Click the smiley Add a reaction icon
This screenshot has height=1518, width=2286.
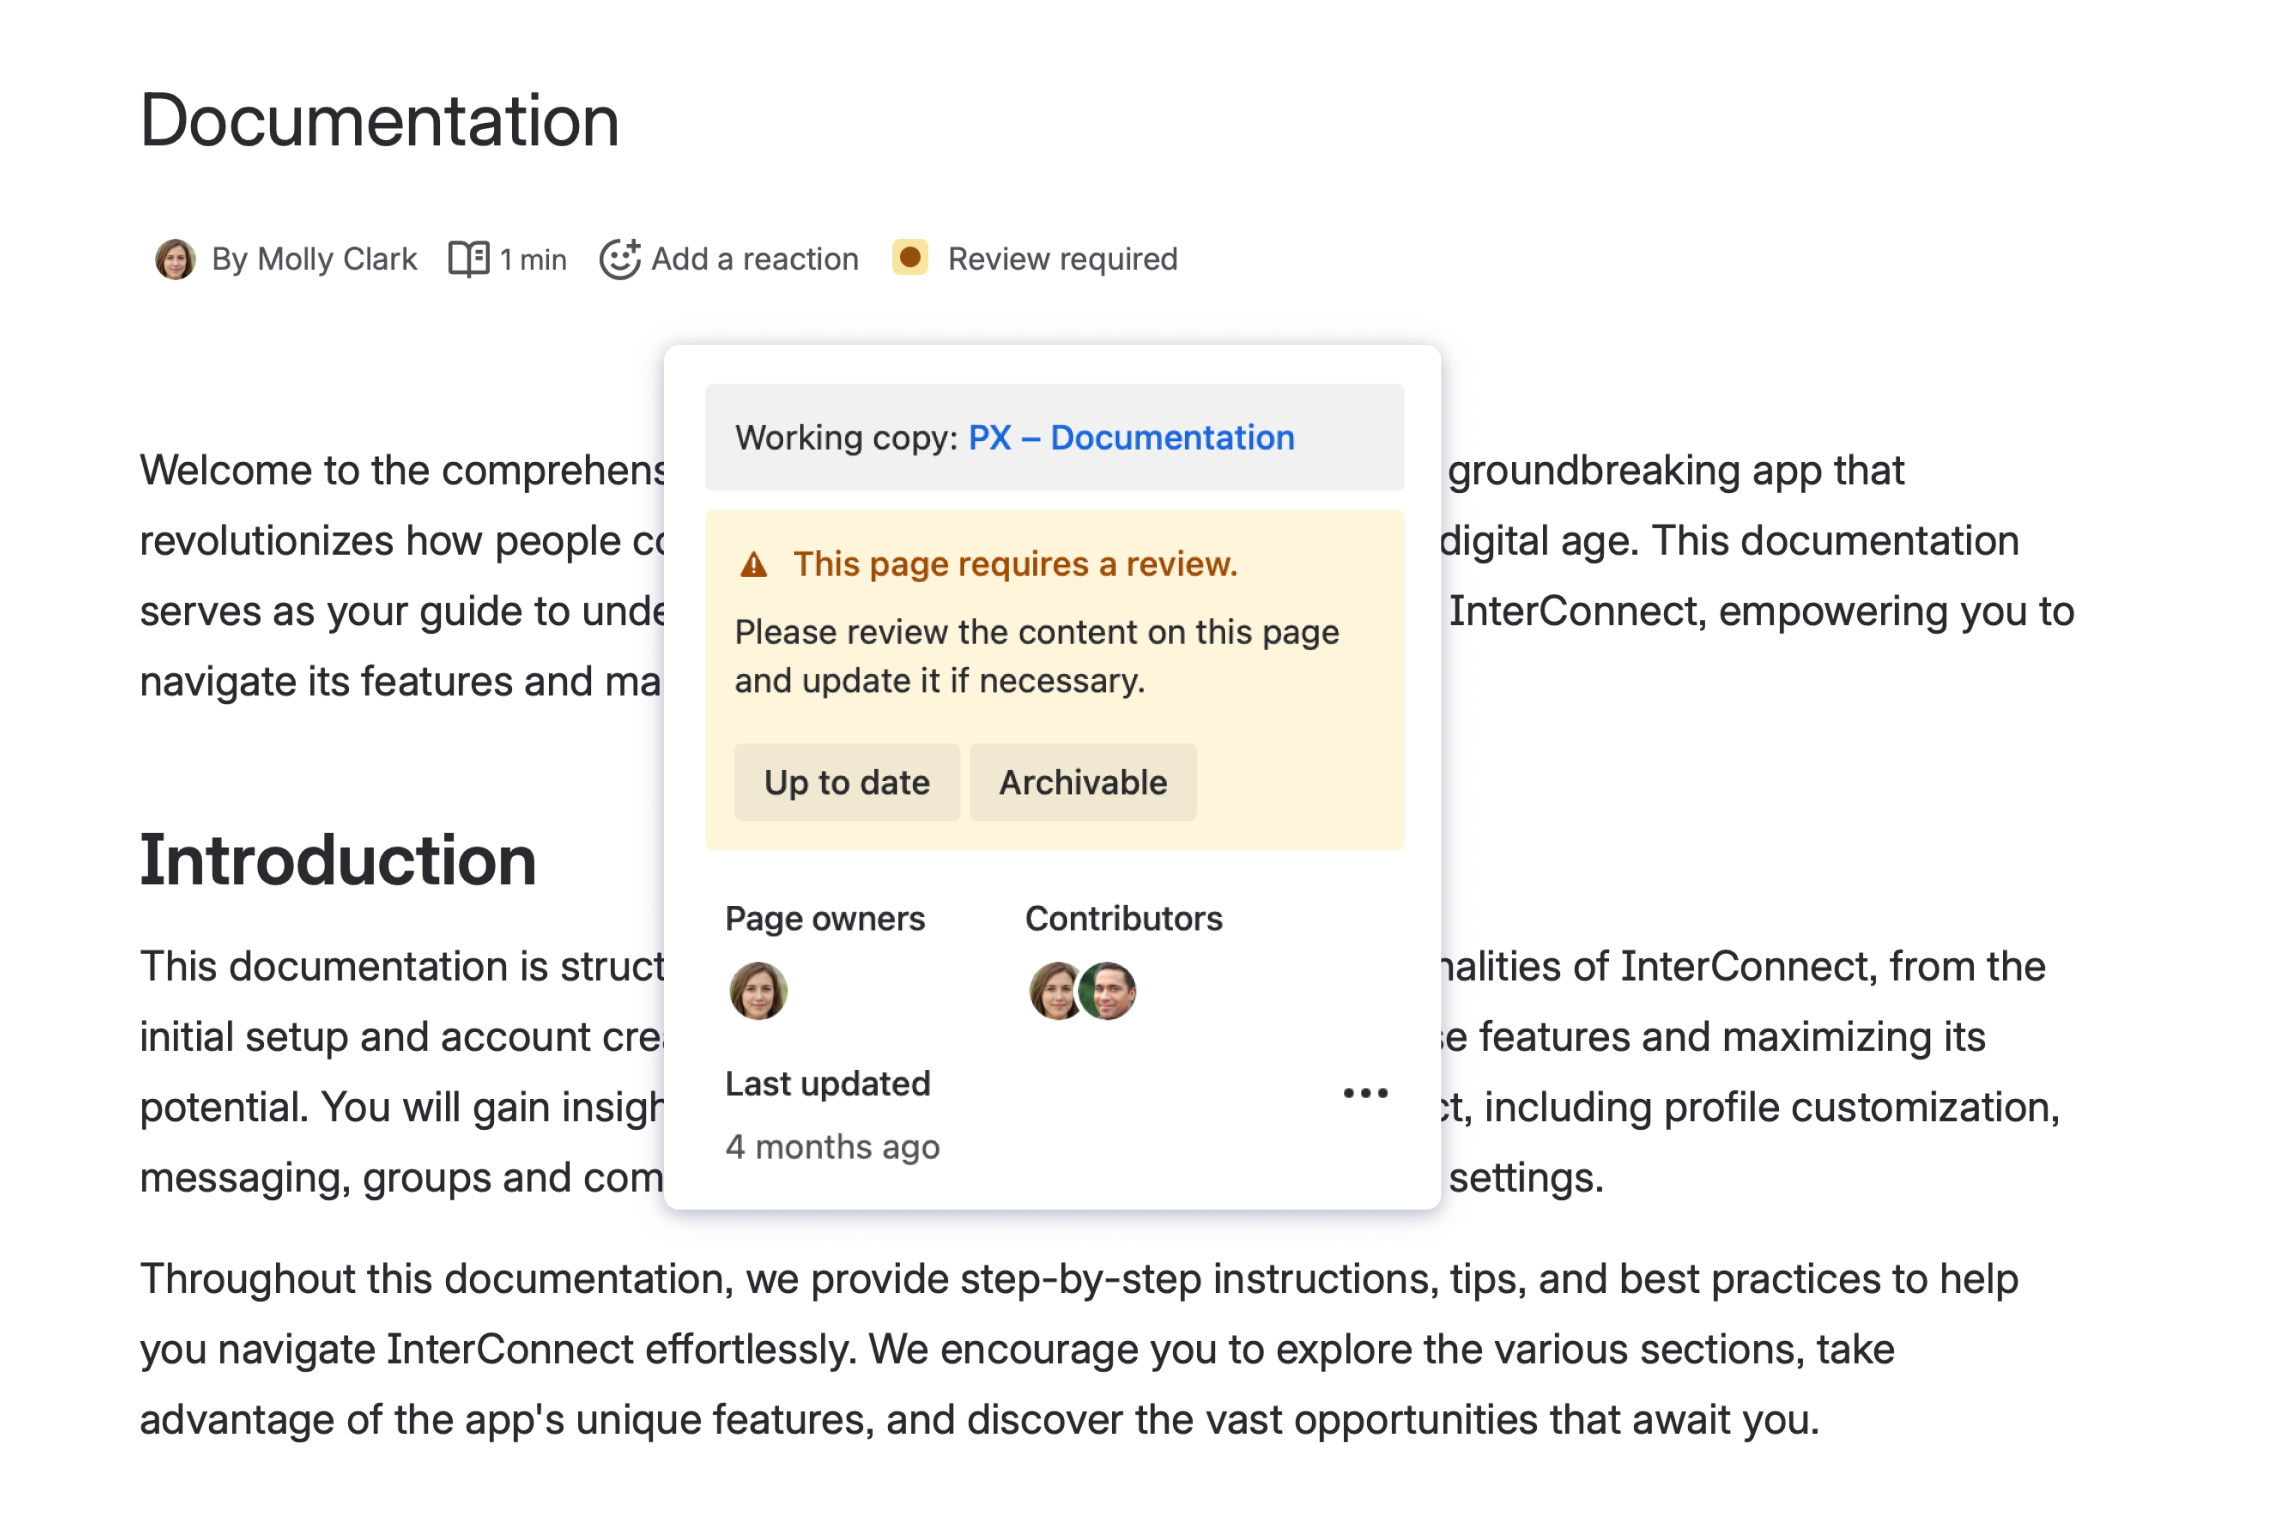(x=620, y=258)
